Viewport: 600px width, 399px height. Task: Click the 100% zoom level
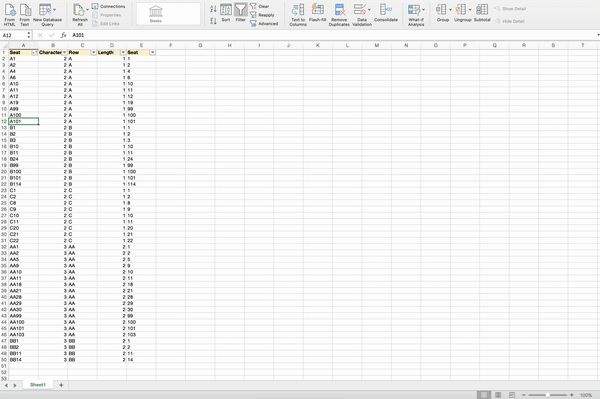coord(586,395)
